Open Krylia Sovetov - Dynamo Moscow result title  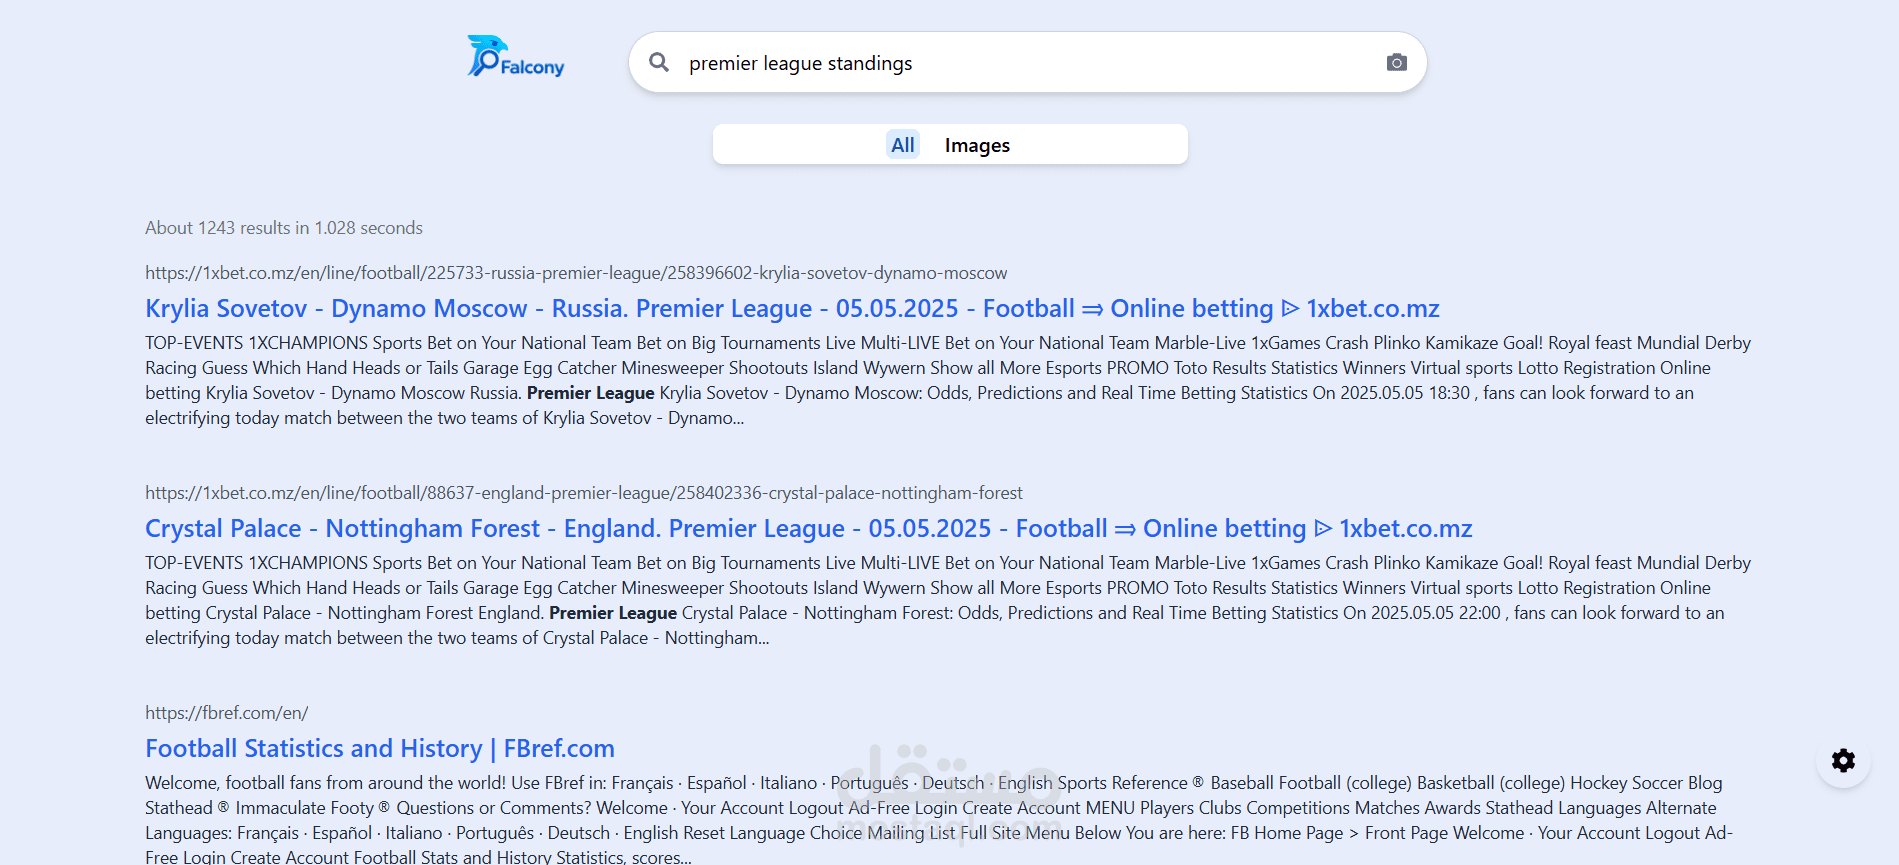point(792,308)
